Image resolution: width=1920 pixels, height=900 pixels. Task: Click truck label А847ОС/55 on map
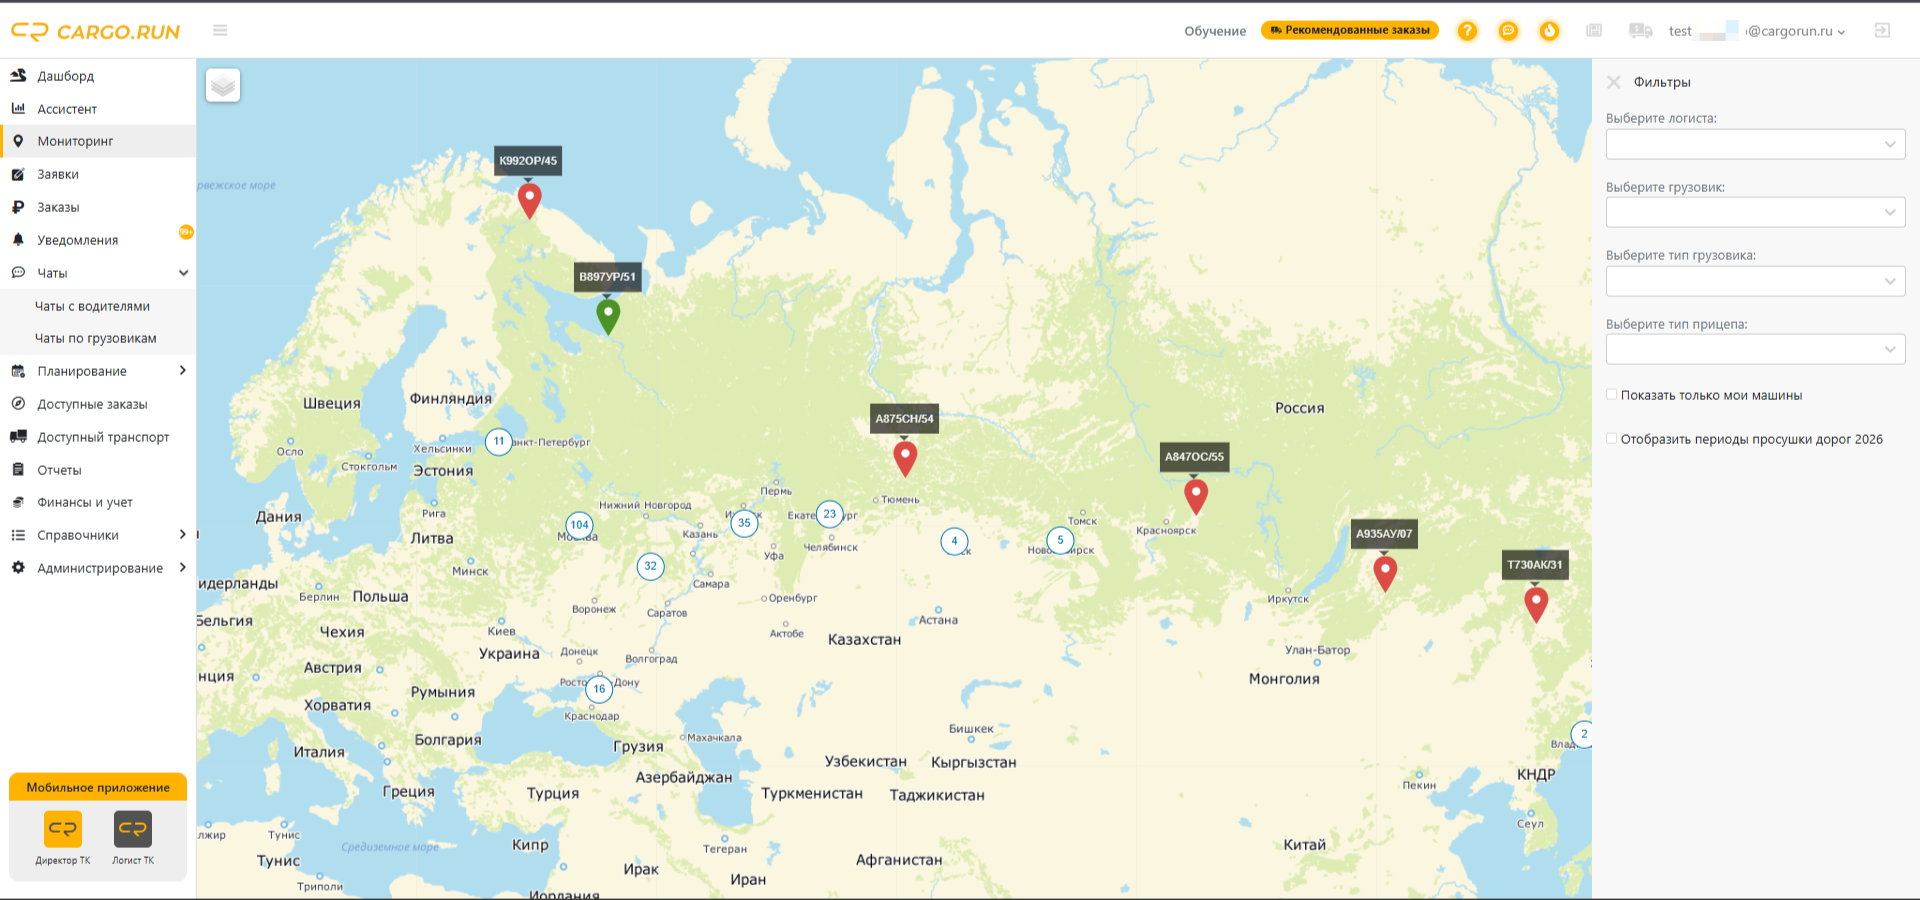[1194, 457]
